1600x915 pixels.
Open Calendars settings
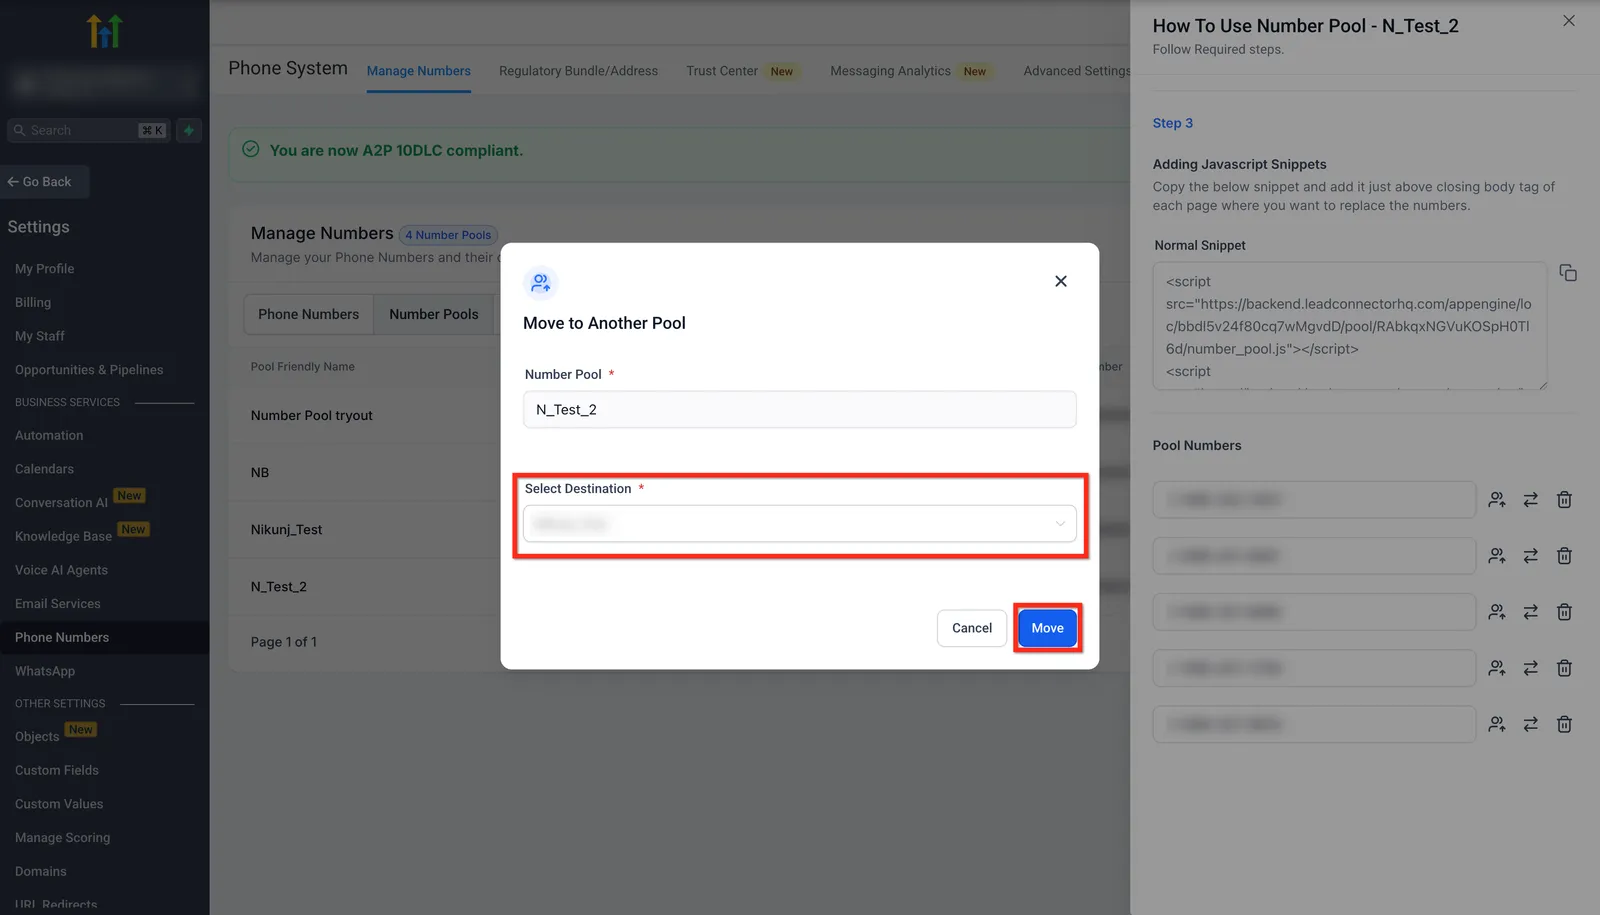point(44,469)
